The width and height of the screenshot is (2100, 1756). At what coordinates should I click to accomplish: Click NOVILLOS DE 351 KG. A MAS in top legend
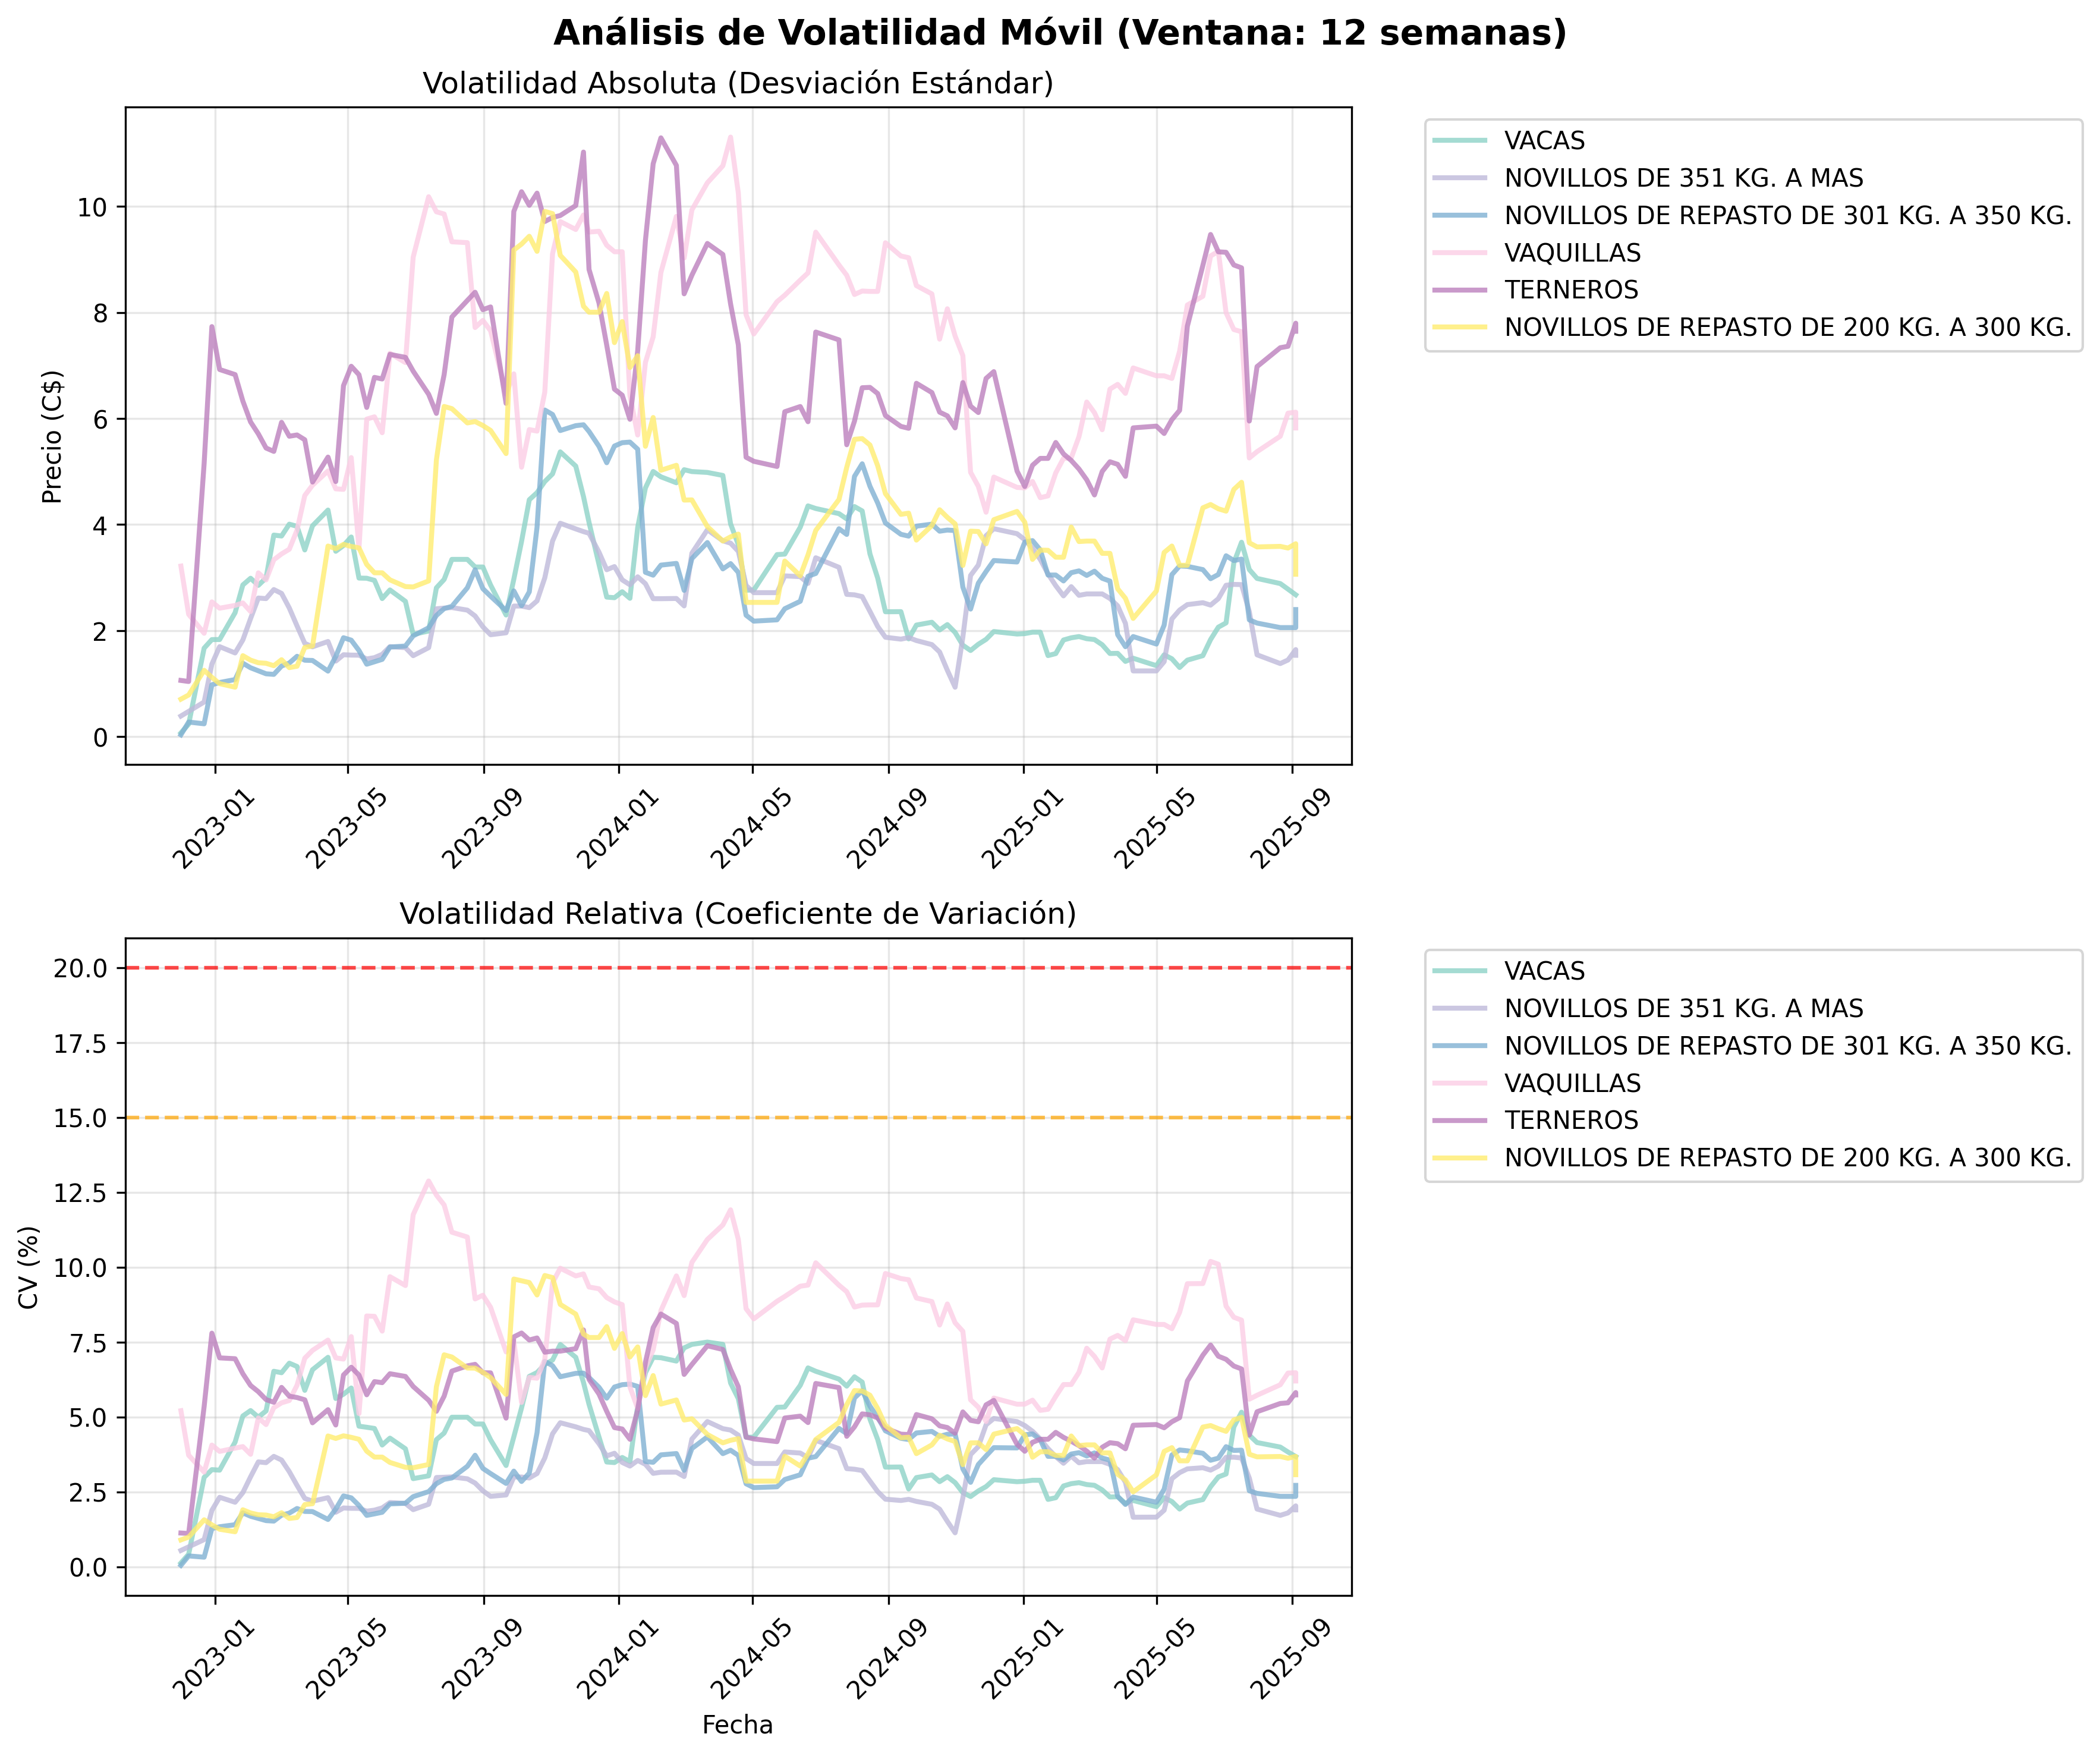tap(1683, 178)
